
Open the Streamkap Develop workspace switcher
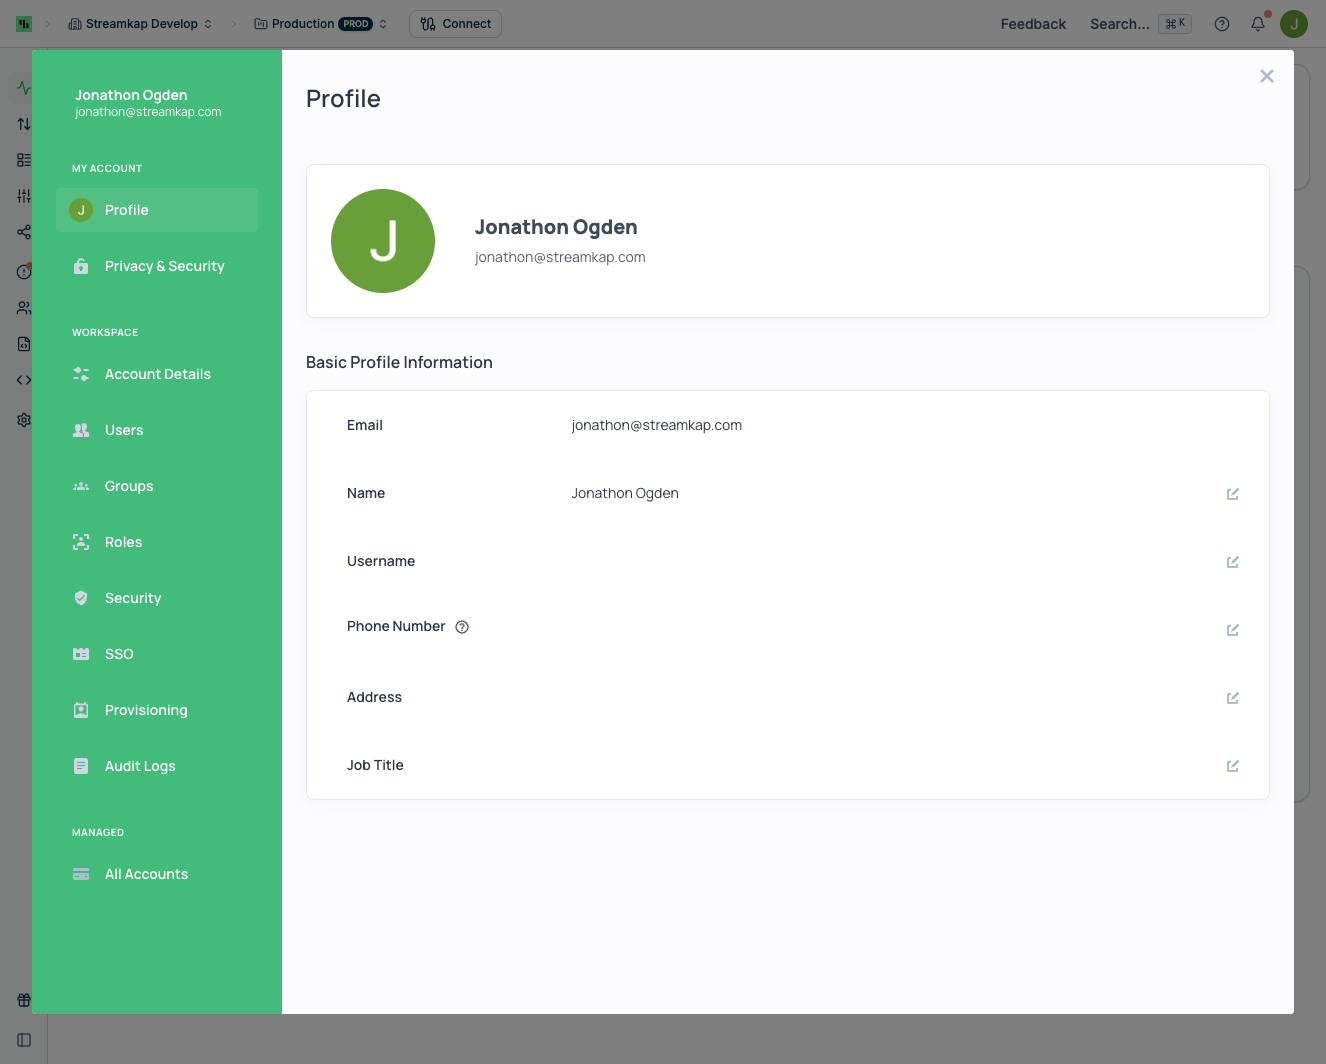[140, 23]
